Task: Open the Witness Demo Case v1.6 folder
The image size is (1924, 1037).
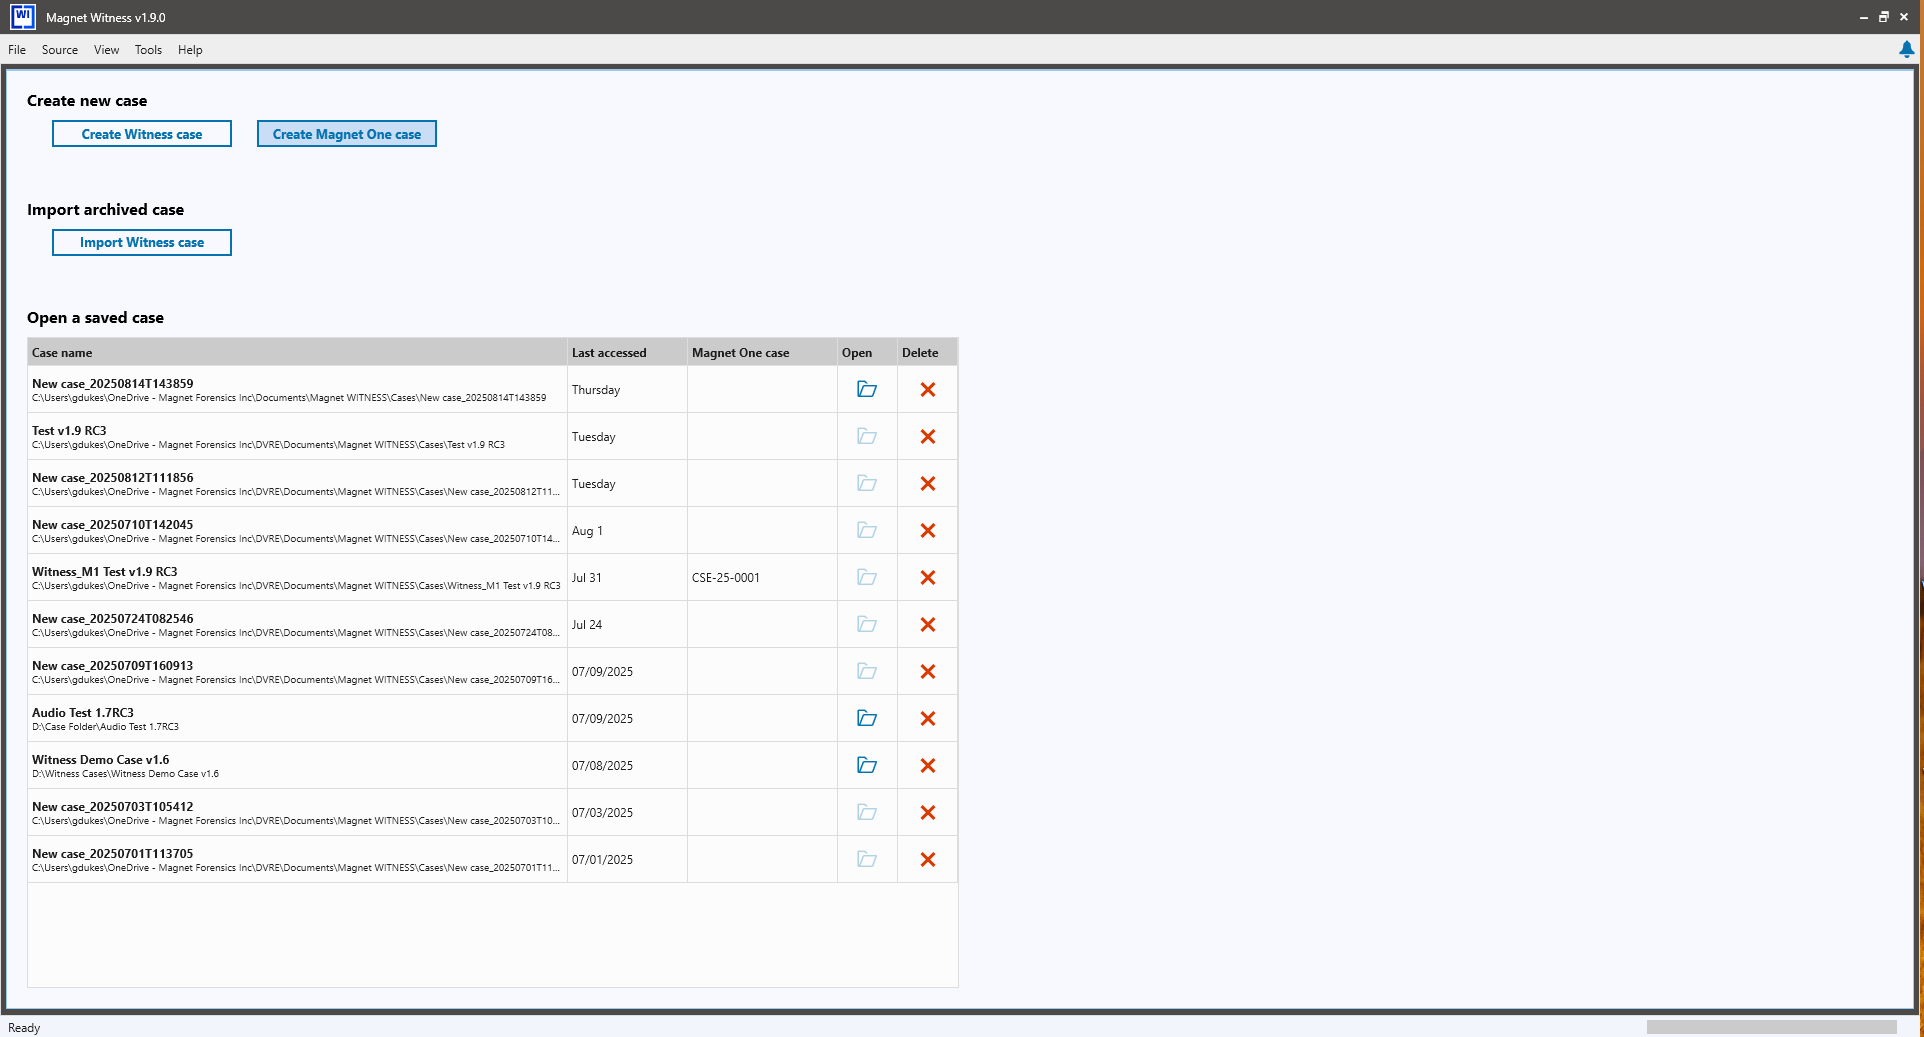Action: coord(867,765)
